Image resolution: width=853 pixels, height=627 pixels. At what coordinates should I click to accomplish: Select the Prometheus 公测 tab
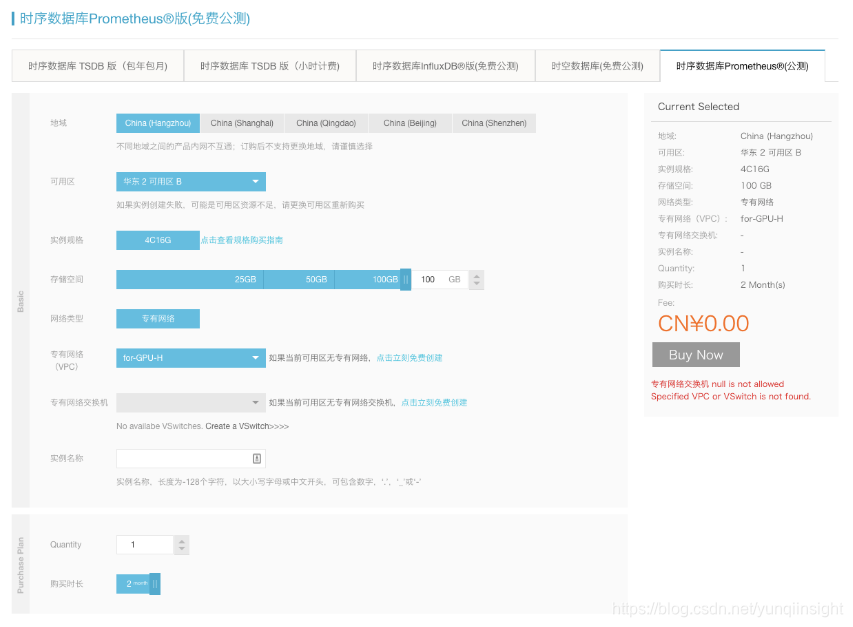pyautogui.click(x=742, y=66)
